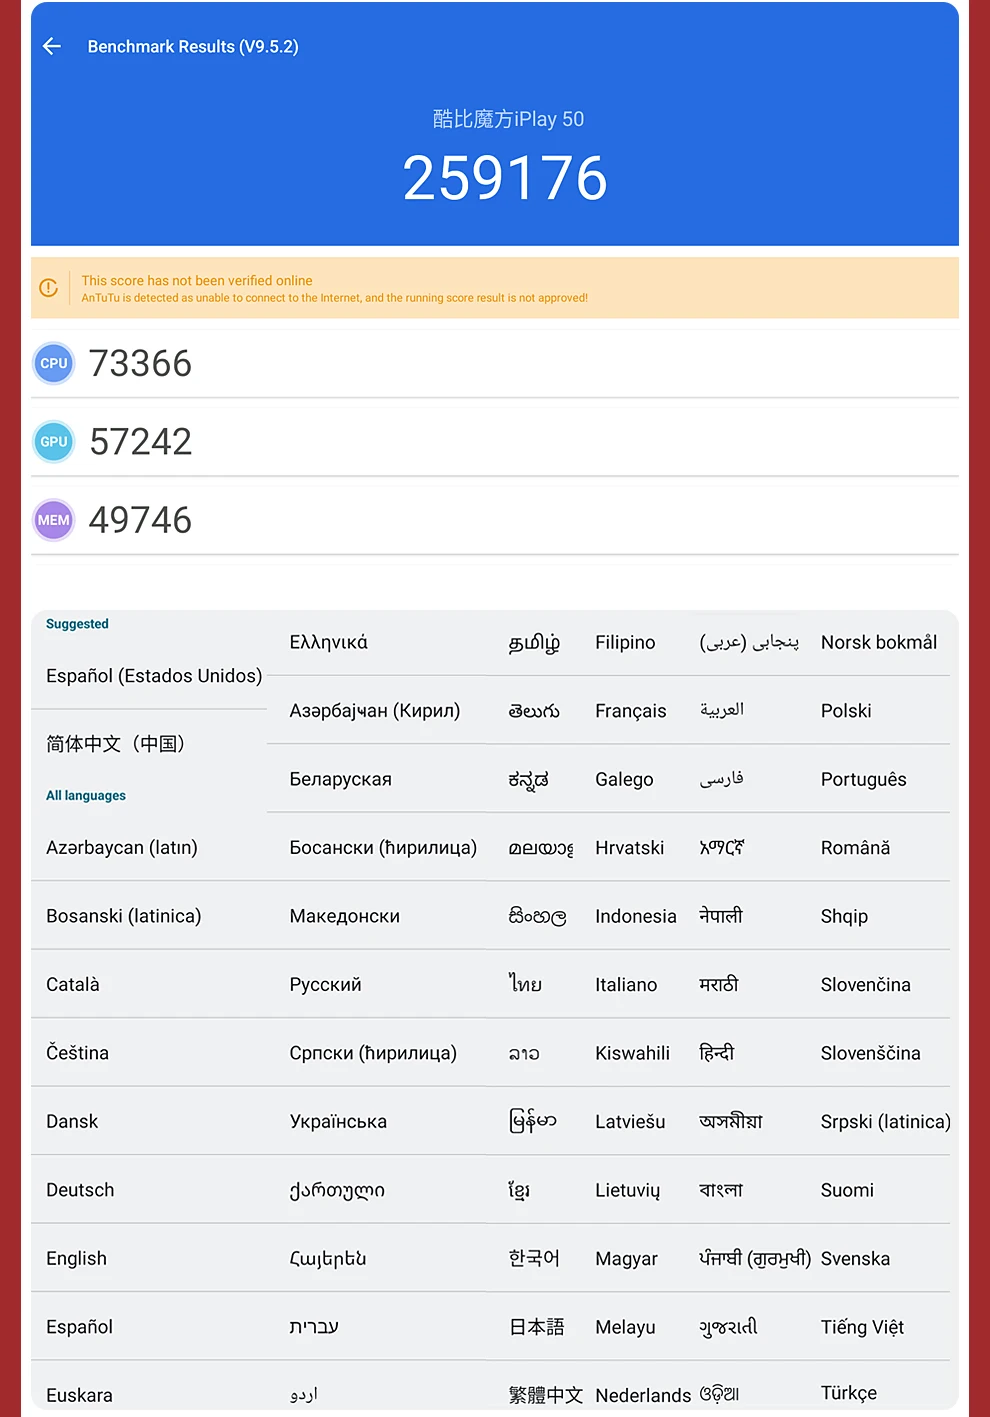Choose Босански (ћирилица) language

[x=383, y=848]
